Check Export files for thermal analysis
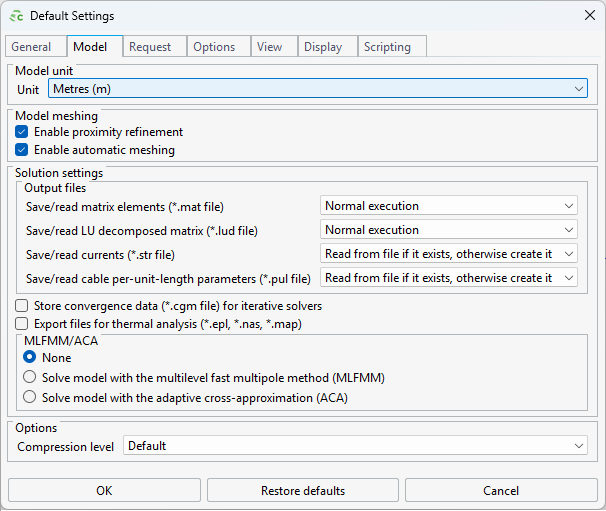 tap(22, 324)
